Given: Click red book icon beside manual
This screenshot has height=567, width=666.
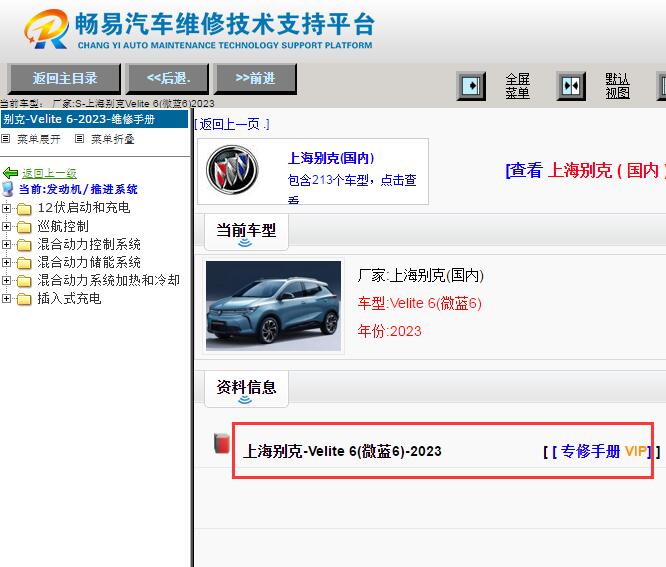Looking at the screenshot, I should [x=221, y=443].
